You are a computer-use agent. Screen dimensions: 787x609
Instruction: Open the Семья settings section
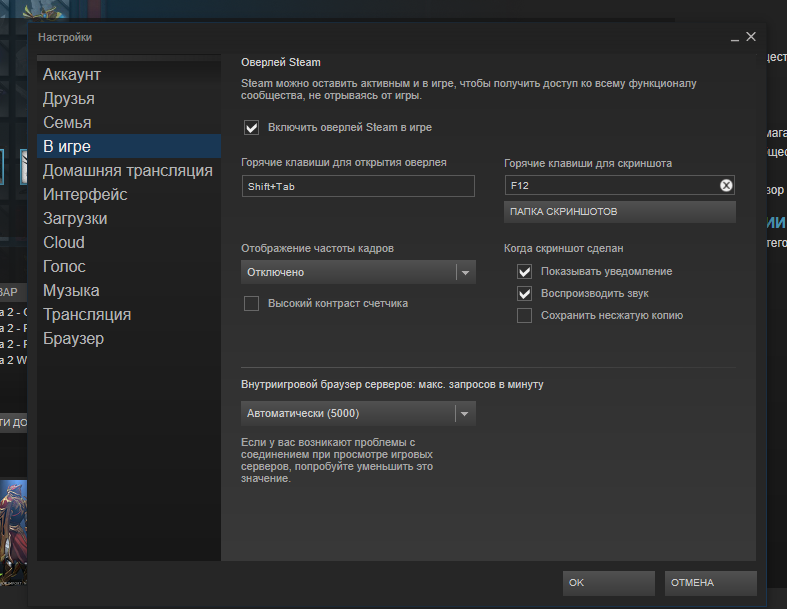[x=129, y=123]
